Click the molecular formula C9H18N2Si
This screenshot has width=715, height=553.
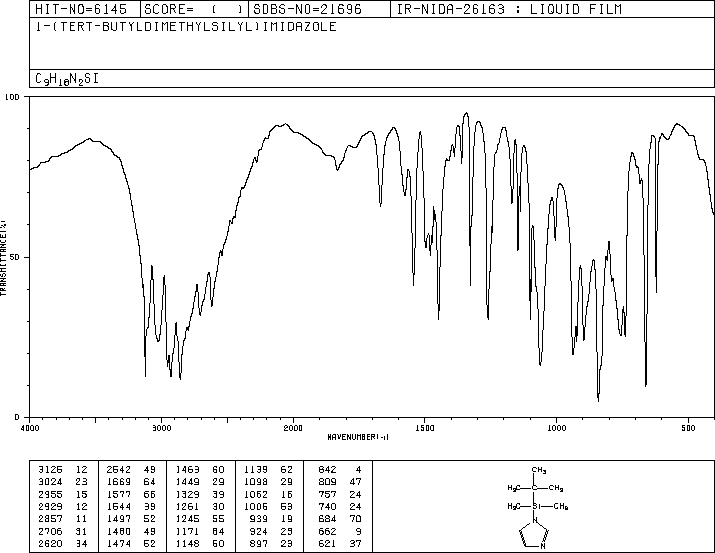67,79
